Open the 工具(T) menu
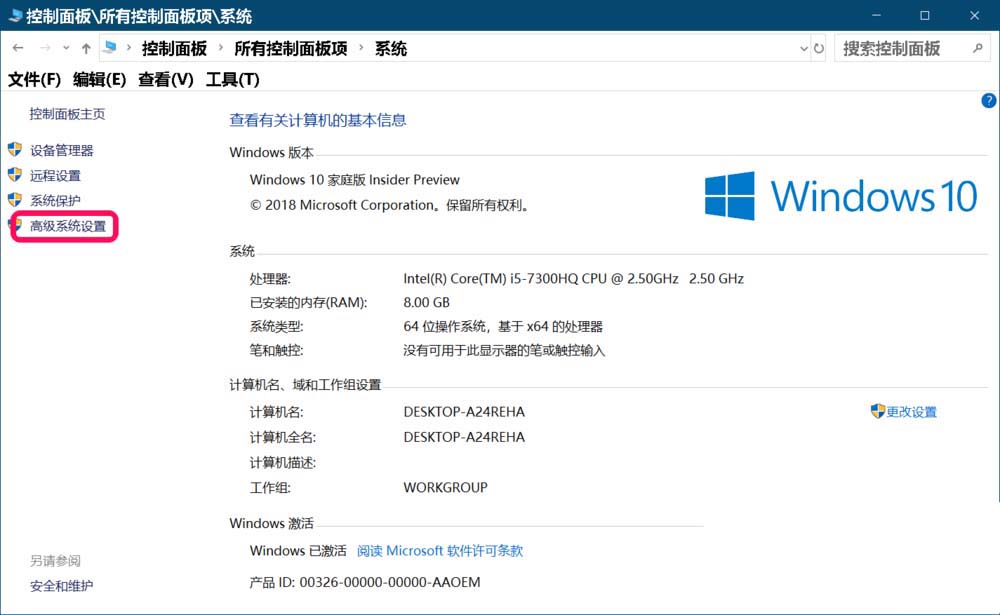1000x615 pixels. pos(233,80)
